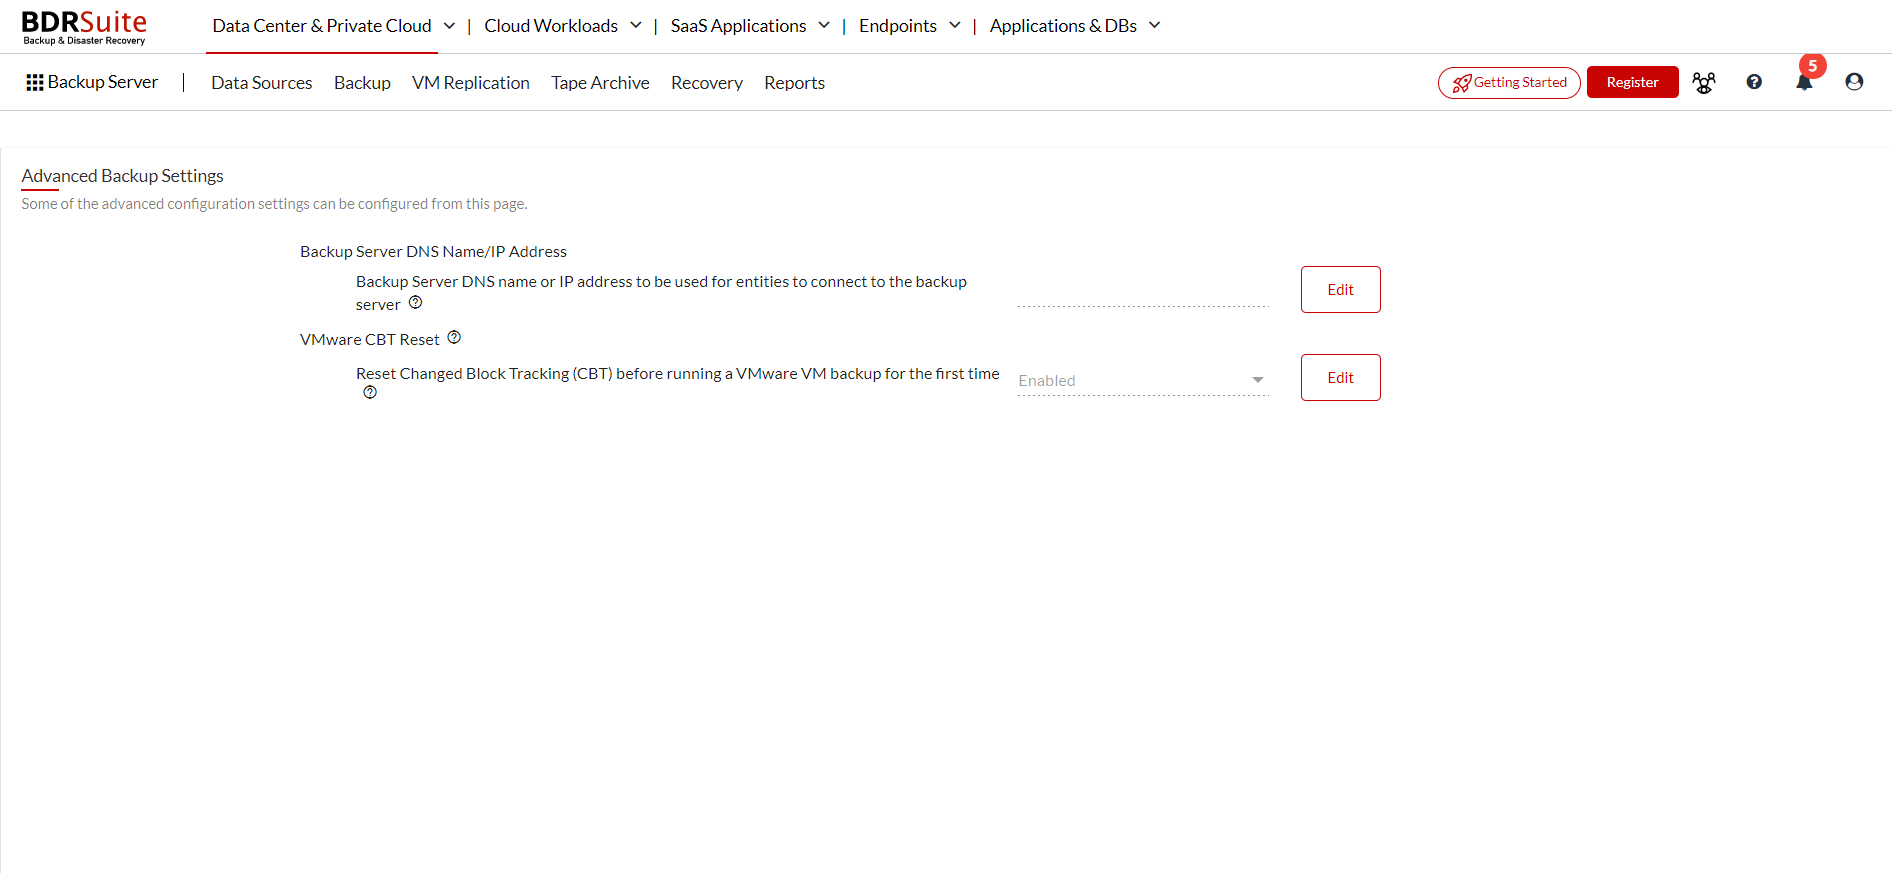This screenshot has height=873, width=1892.
Task: Click the Getting Started button
Action: tap(1509, 83)
